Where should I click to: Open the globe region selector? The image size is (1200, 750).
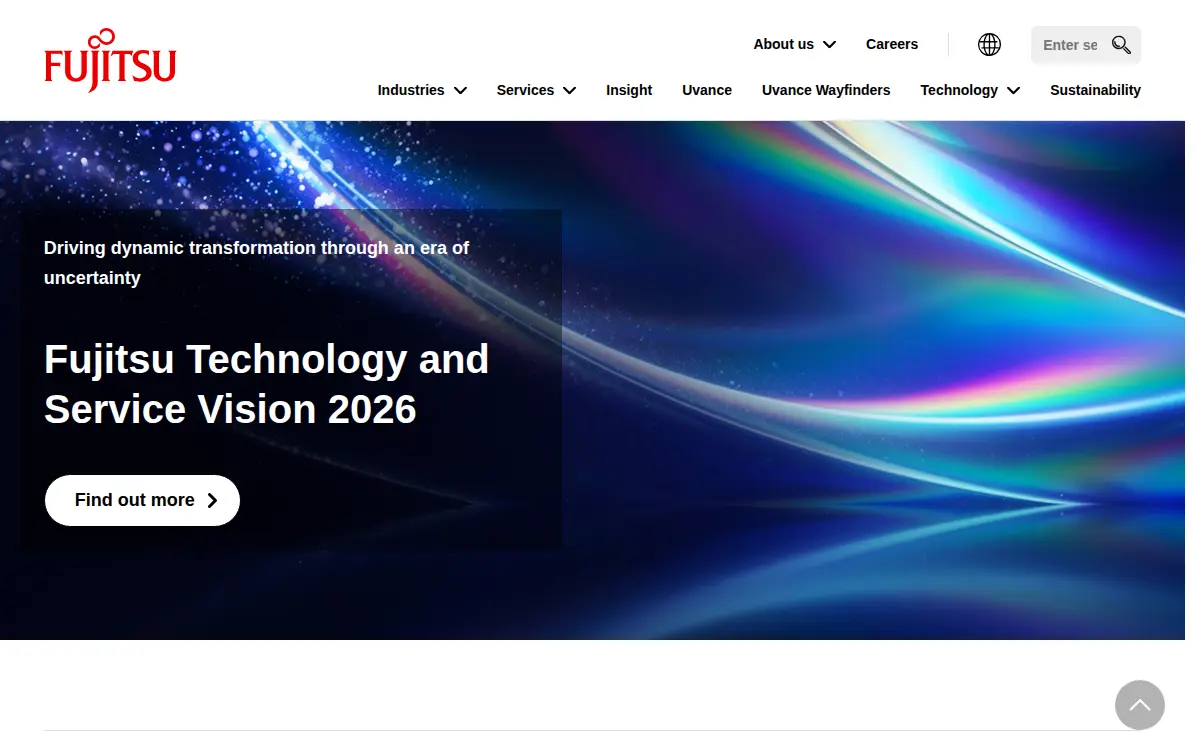pos(989,44)
